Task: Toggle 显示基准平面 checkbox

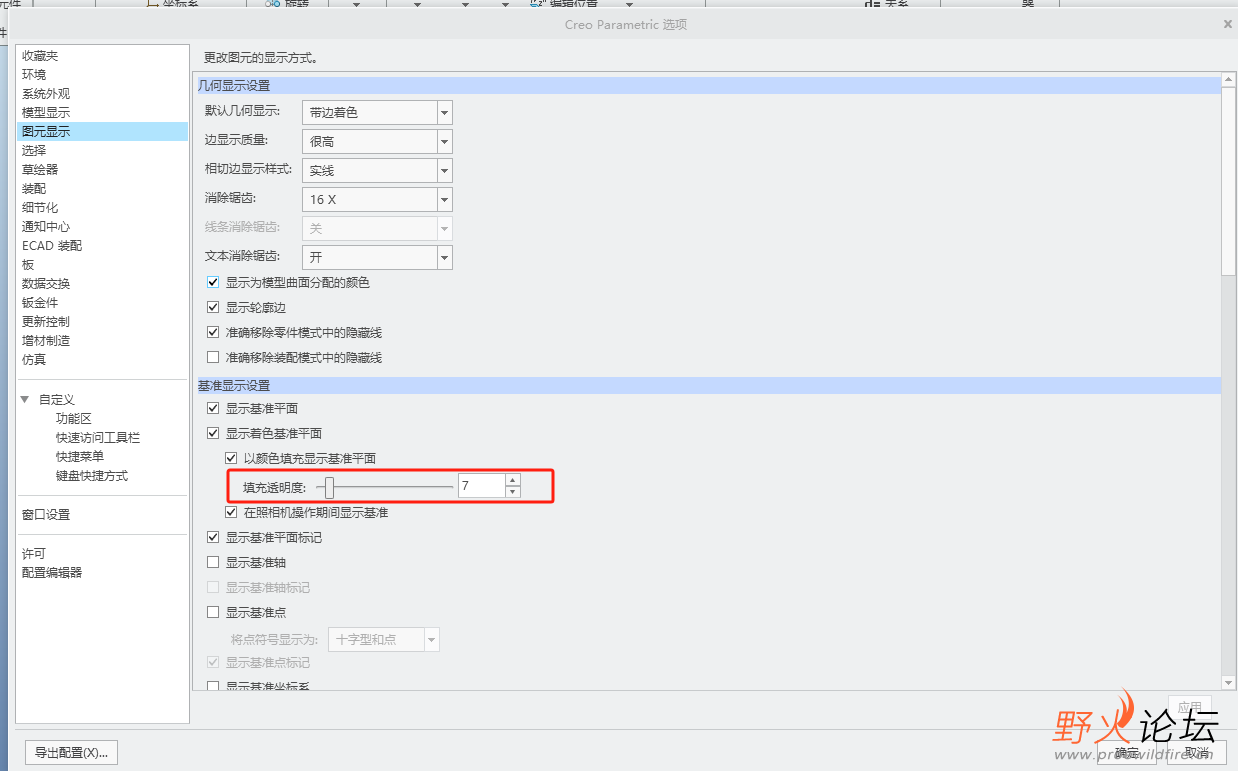Action: [x=213, y=408]
